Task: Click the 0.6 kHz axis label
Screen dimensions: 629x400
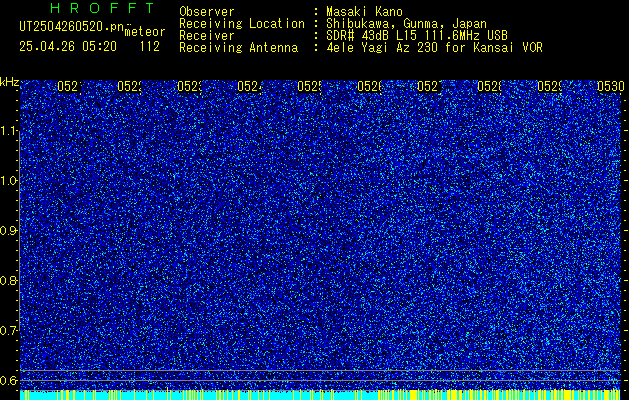Action: 10,380
